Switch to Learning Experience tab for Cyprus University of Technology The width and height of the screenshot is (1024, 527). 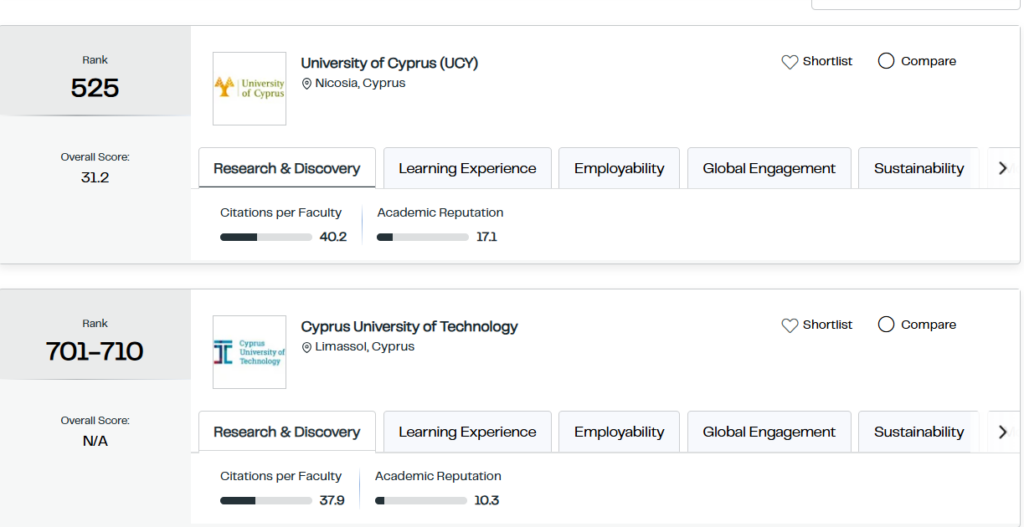(468, 432)
